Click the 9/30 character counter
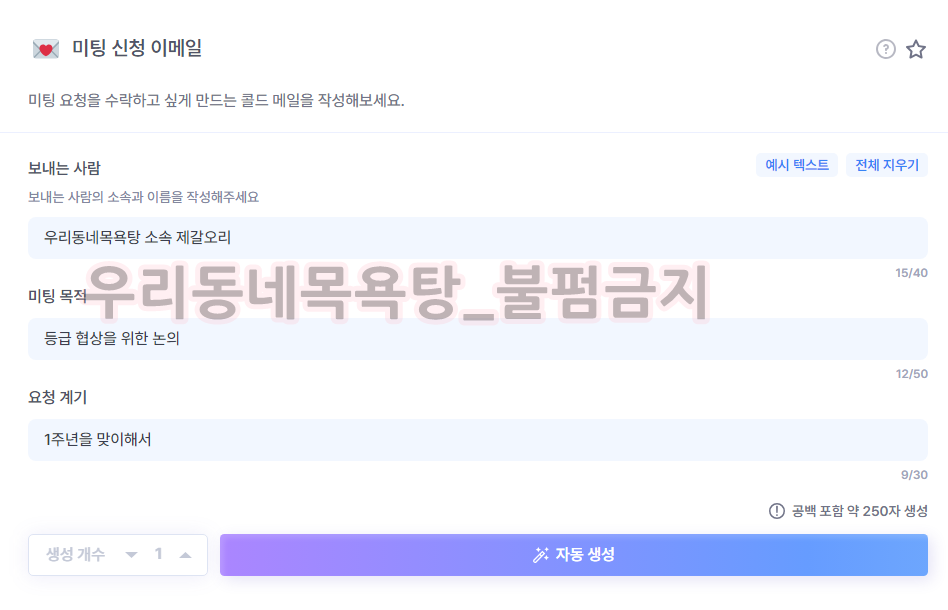The height and width of the screenshot is (610, 948). click(x=914, y=475)
